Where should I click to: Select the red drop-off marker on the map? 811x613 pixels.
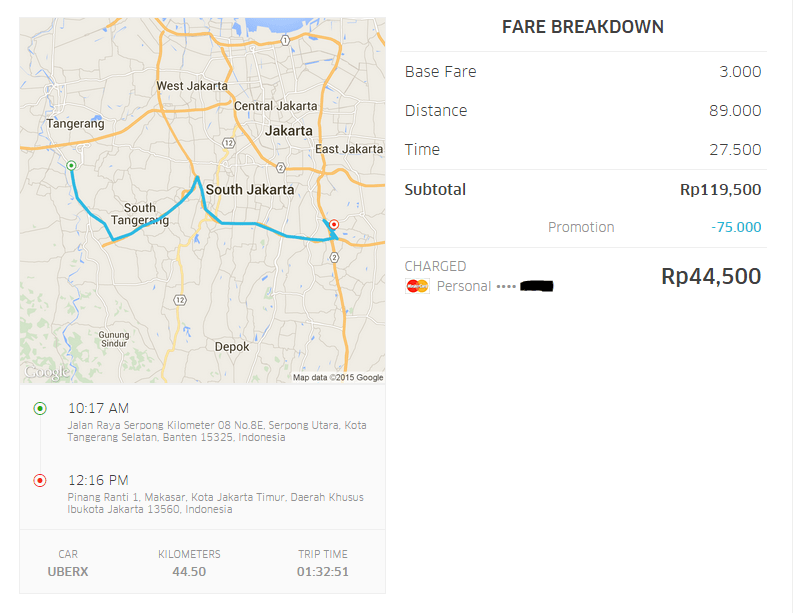coord(333,223)
